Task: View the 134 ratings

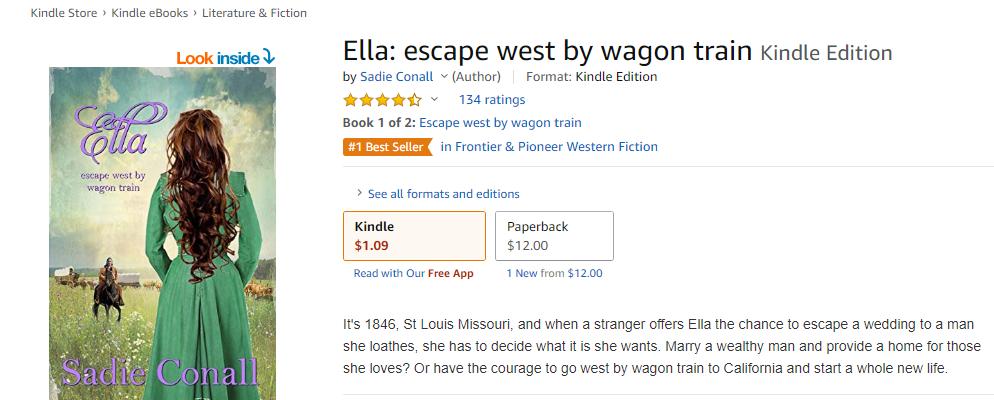Action: [491, 100]
